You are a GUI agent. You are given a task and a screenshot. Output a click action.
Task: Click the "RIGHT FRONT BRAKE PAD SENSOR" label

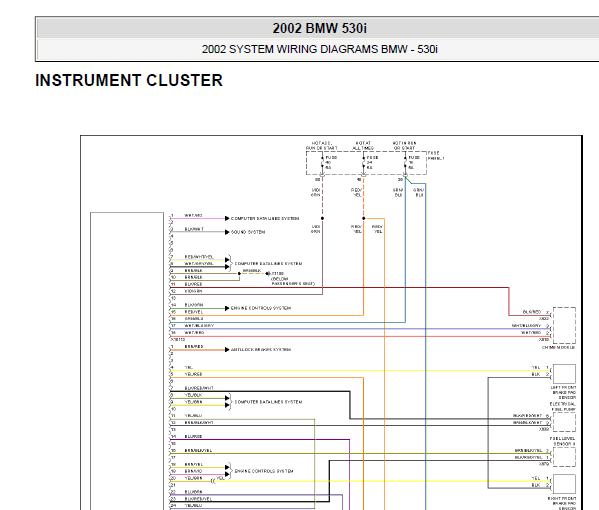pos(562,503)
